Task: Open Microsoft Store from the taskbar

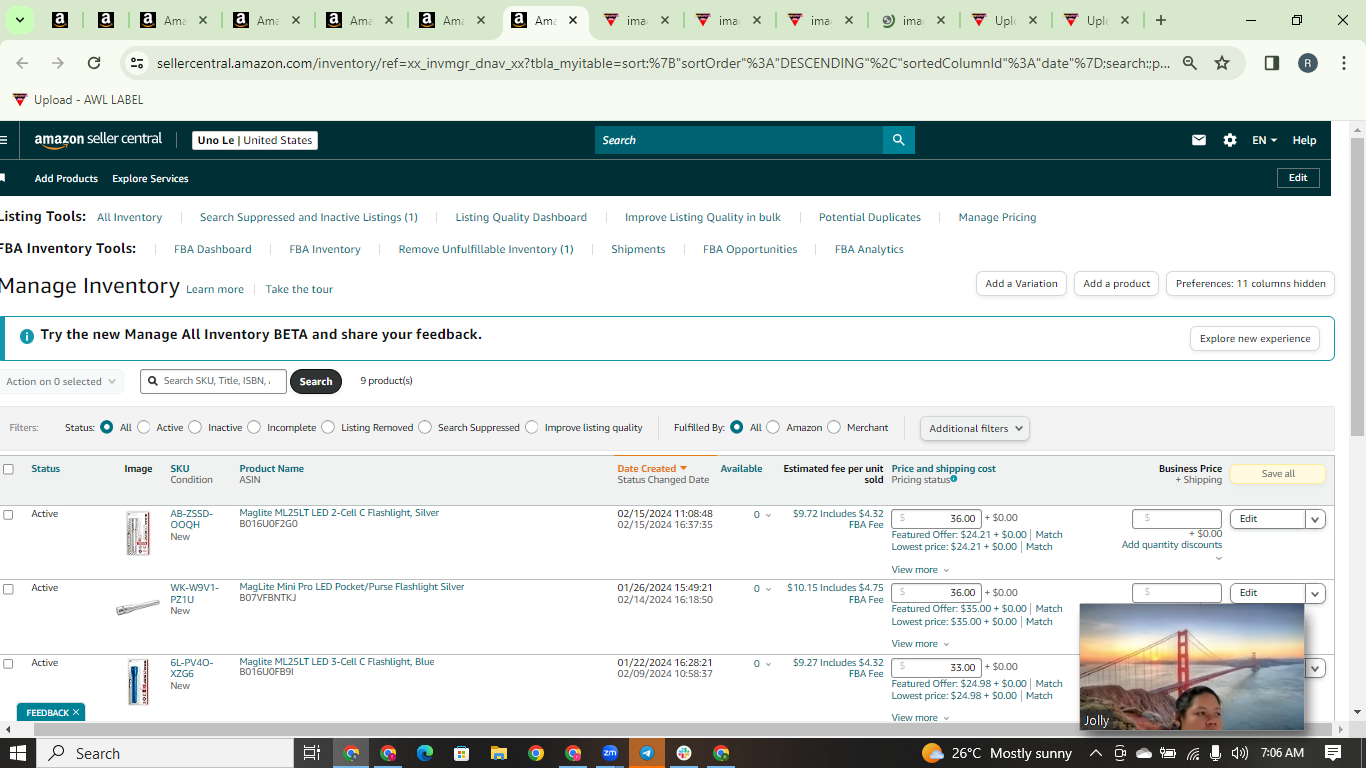Action: click(461, 753)
